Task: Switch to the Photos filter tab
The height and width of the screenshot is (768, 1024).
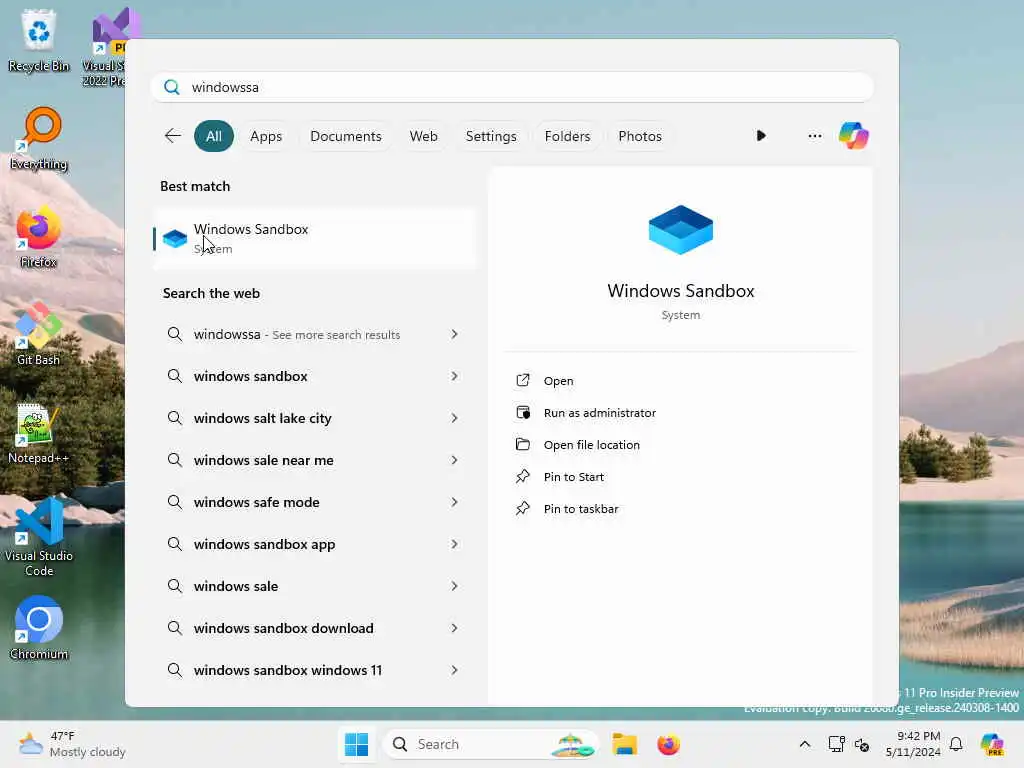Action: (640, 136)
